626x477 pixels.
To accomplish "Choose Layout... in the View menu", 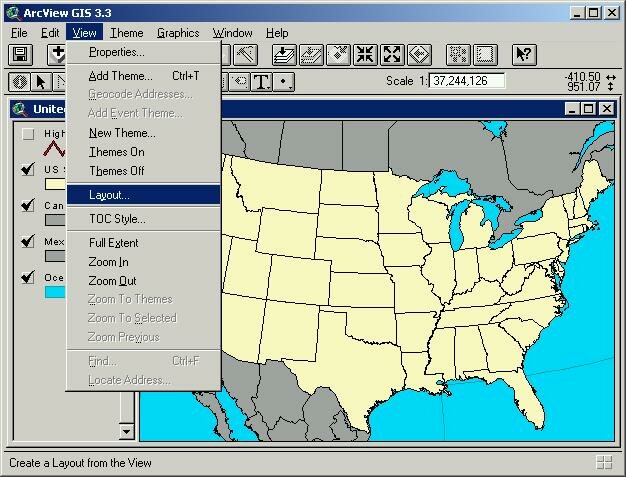I will 143,195.
